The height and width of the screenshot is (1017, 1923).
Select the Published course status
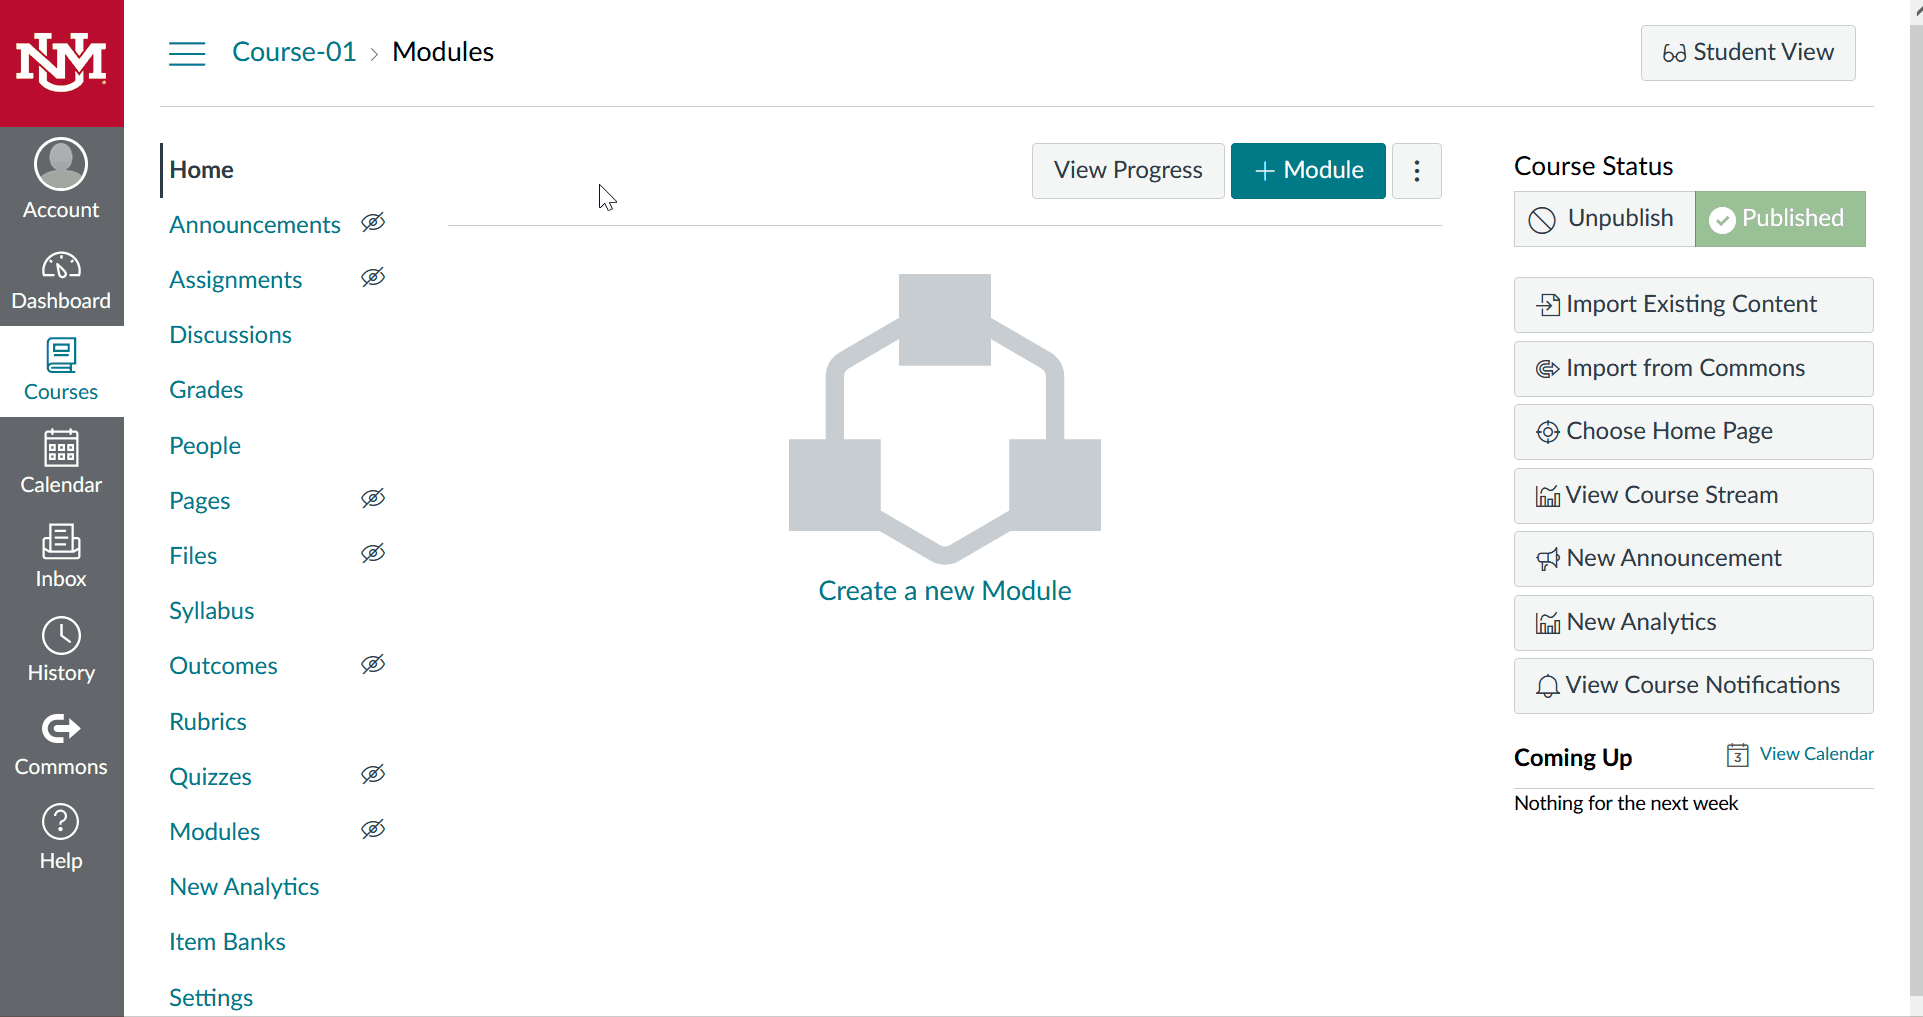tap(1780, 219)
